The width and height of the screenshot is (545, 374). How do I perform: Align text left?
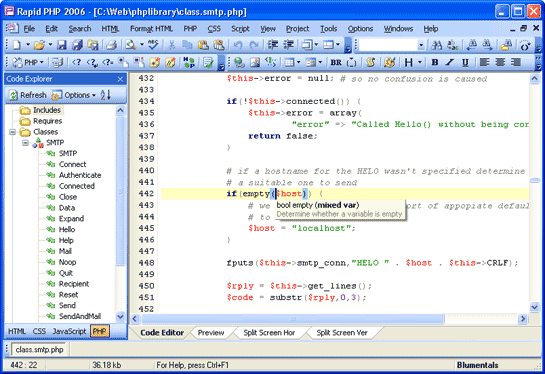(x=484, y=63)
